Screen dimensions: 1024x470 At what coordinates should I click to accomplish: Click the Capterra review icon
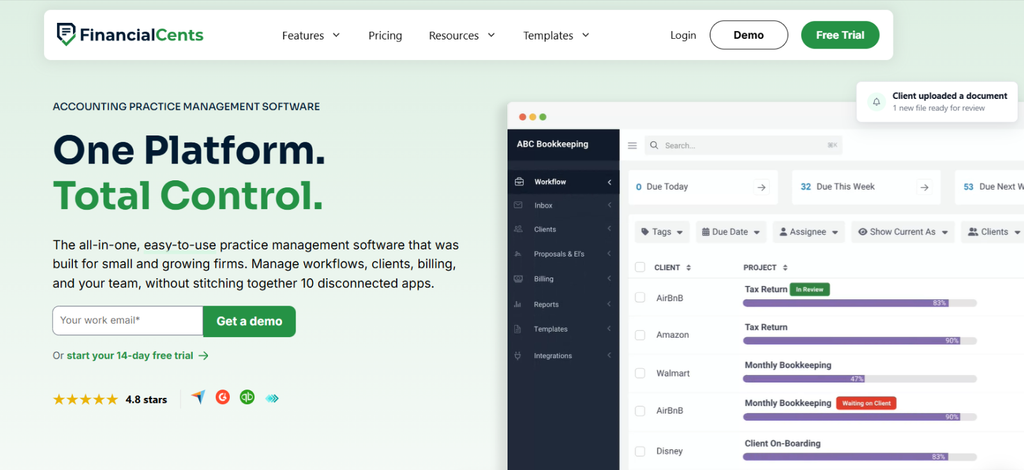point(198,397)
